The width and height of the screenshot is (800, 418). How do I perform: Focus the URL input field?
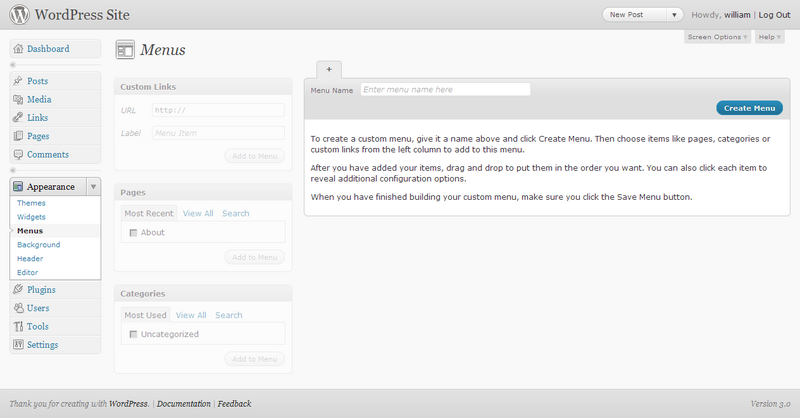coord(218,110)
